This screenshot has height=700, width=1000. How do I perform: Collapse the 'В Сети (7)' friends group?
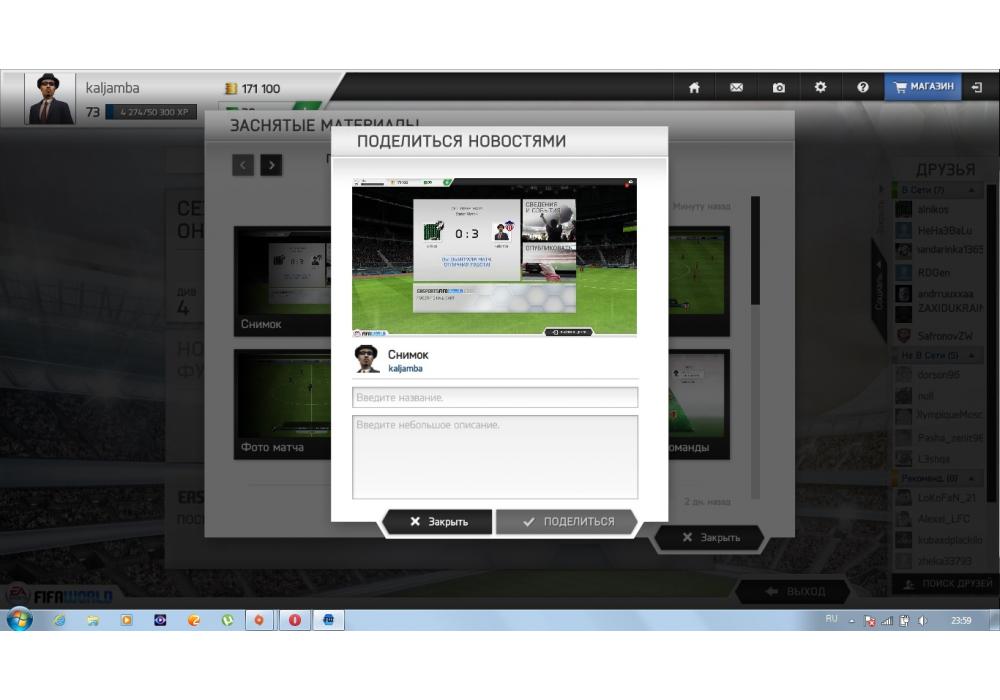coord(971,190)
